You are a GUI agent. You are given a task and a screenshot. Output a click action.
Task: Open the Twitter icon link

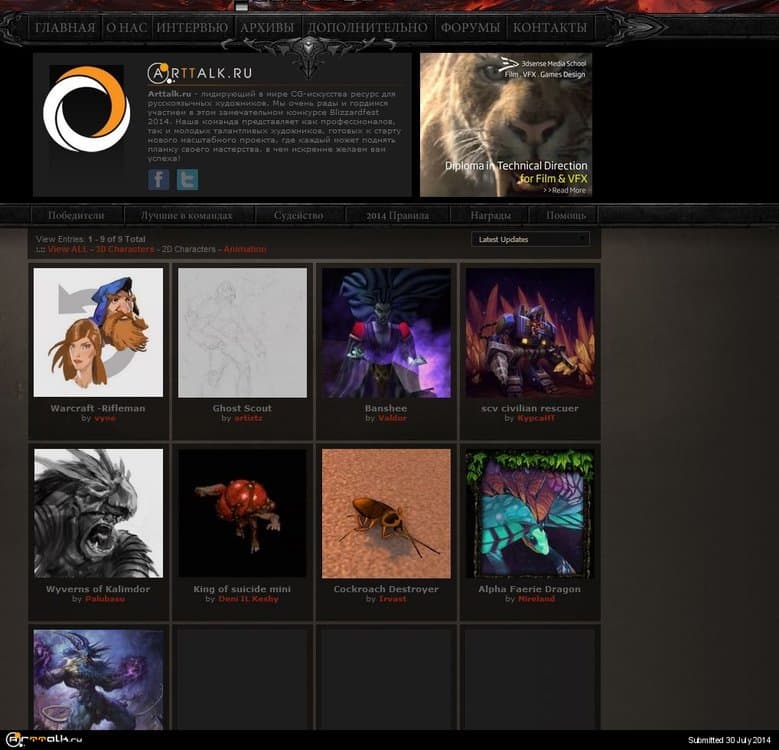click(x=187, y=179)
